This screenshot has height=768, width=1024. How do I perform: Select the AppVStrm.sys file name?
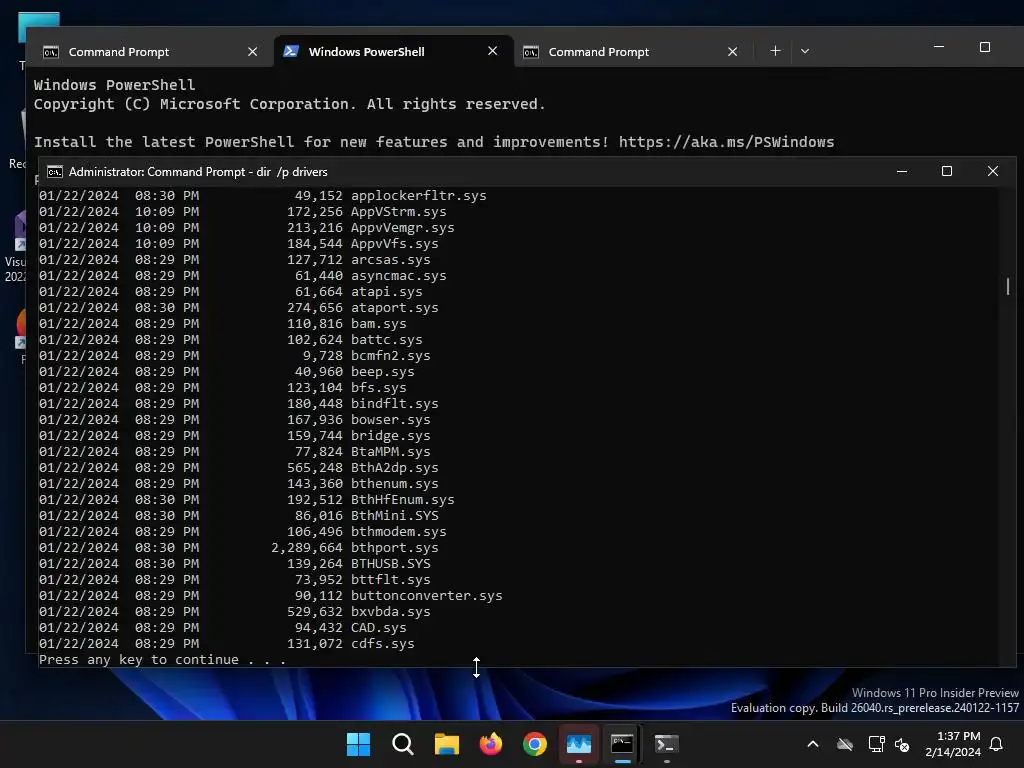[x=398, y=212]
